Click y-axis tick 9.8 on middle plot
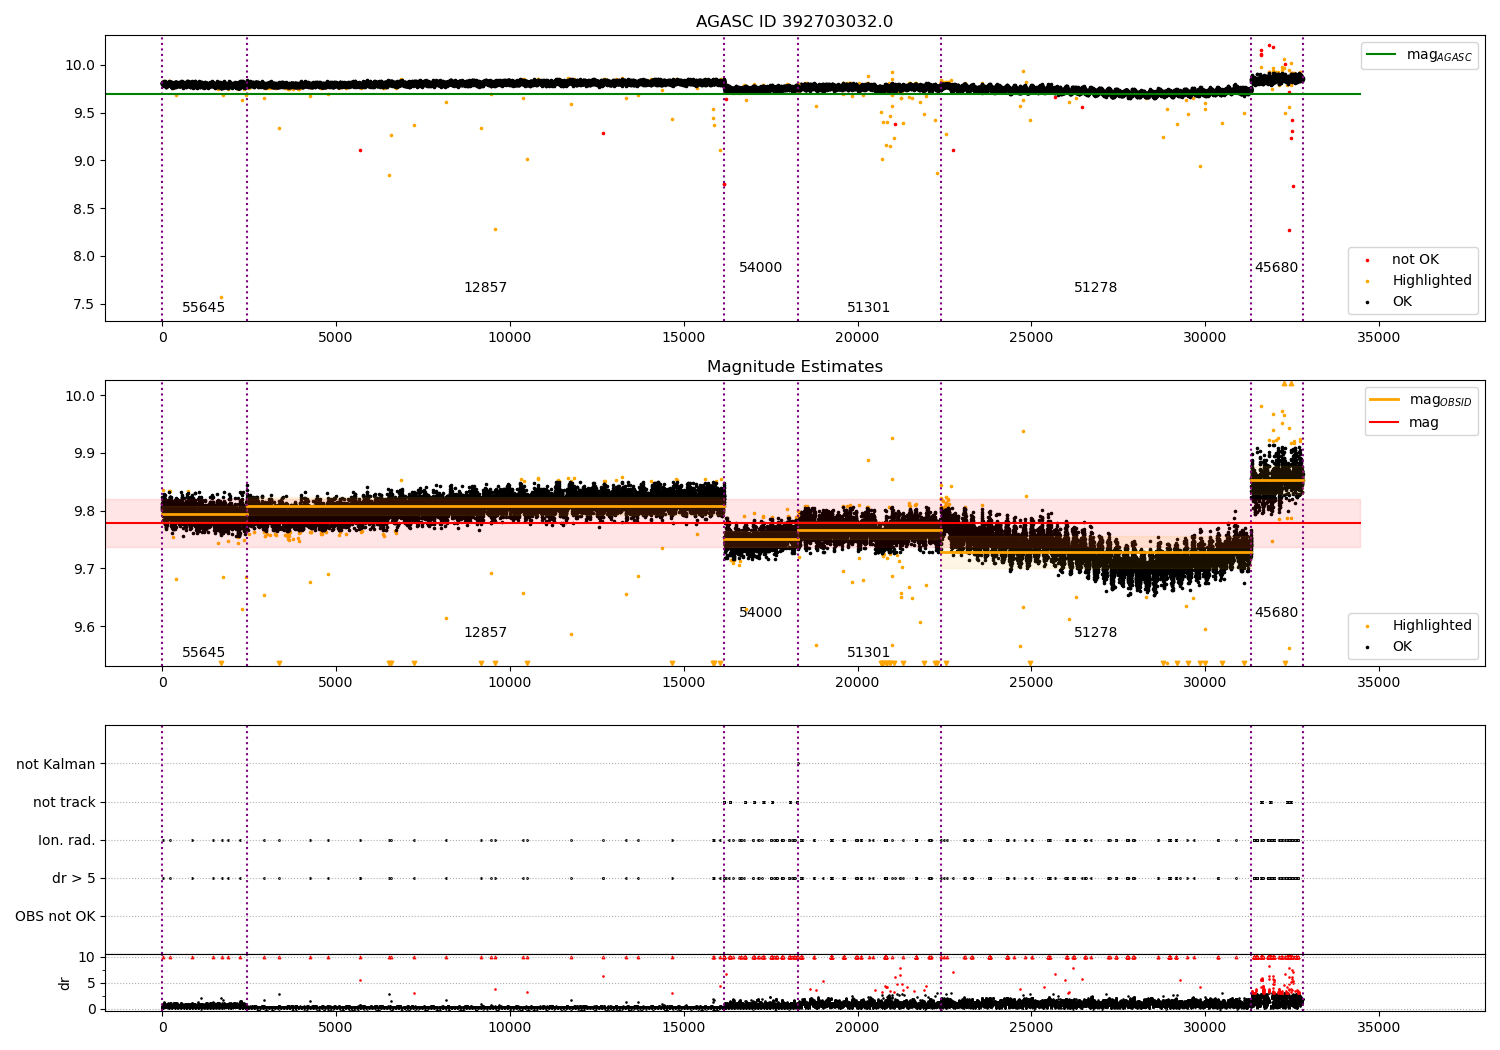Viewport: 1500px width, 1050px height. click(85, 512)
